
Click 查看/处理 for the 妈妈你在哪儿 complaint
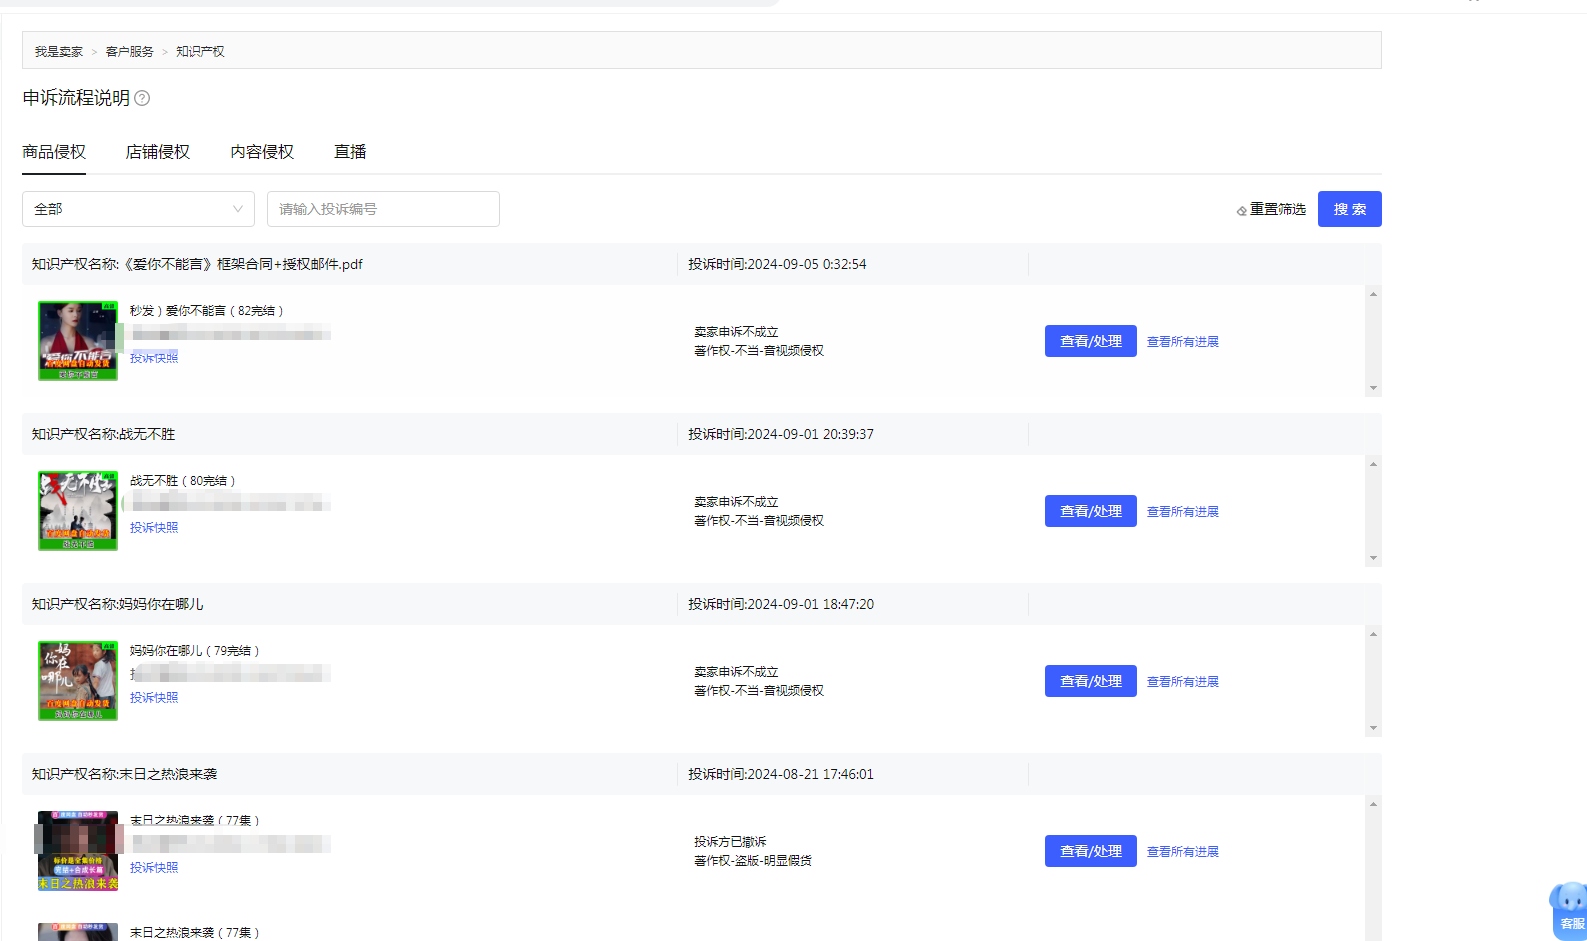1091,681
